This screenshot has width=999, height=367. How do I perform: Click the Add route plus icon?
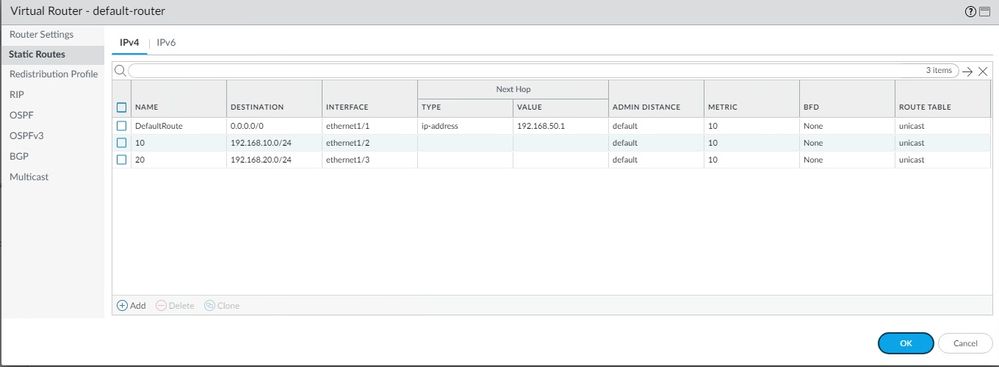coord(122,306)
